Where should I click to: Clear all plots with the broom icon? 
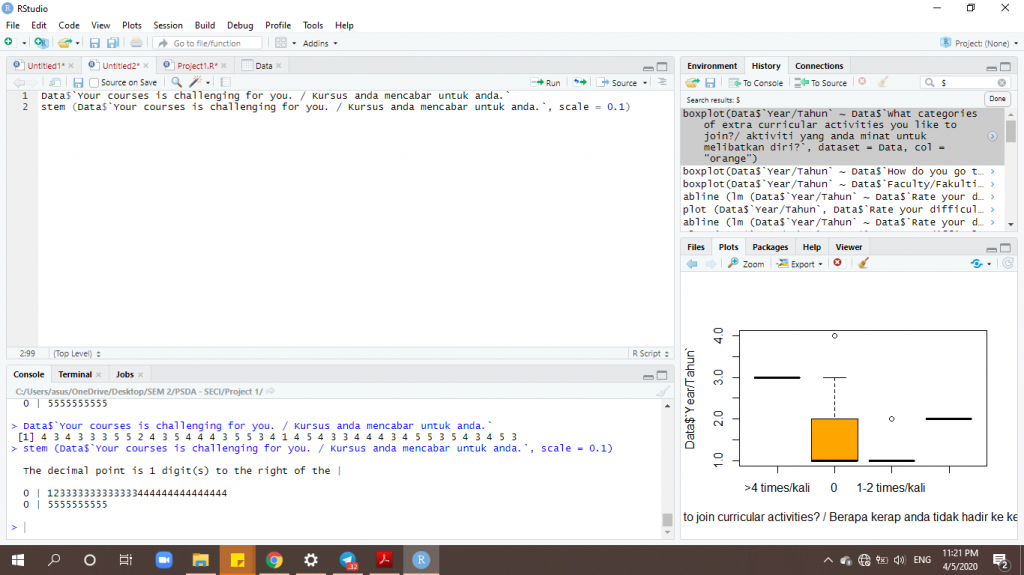click(x=863, y=264)
